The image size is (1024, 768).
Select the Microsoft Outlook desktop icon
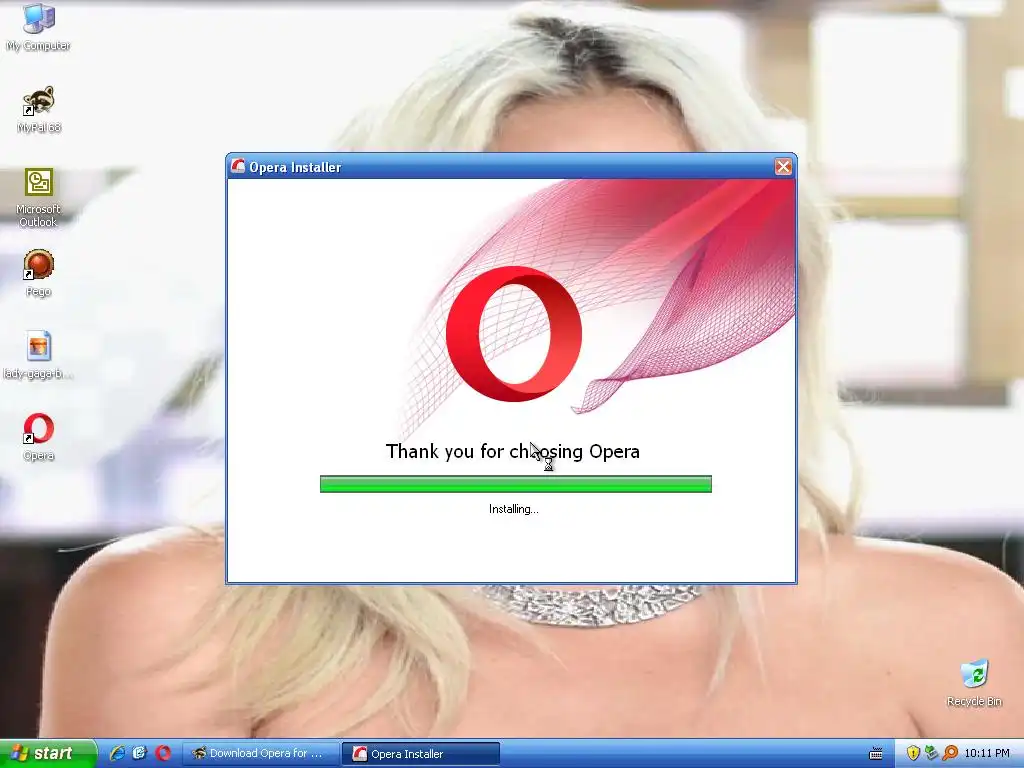pyautogui.click(x=38, y=198)
